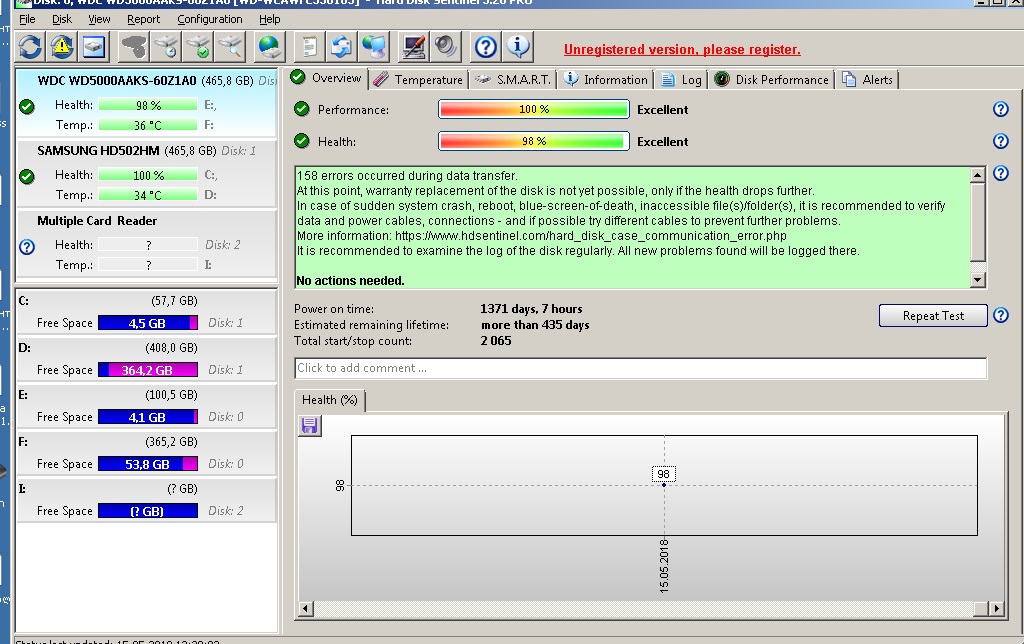Click help icon beside the Performance bar
This screenshot has height=644, width=1024.
click(1000, 110)
